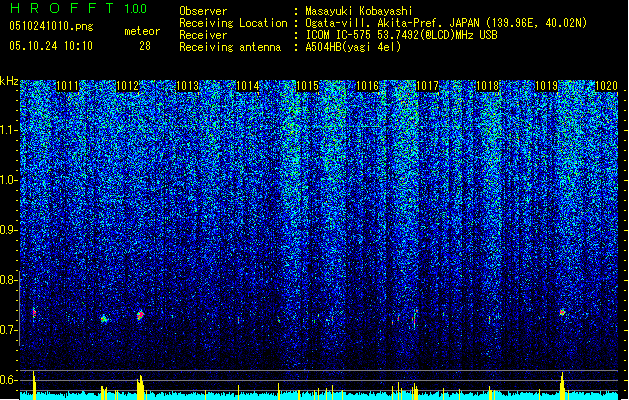The image size is (629, 400).
Task: Select the file name 0510241010.png
Action: (51, 26)
